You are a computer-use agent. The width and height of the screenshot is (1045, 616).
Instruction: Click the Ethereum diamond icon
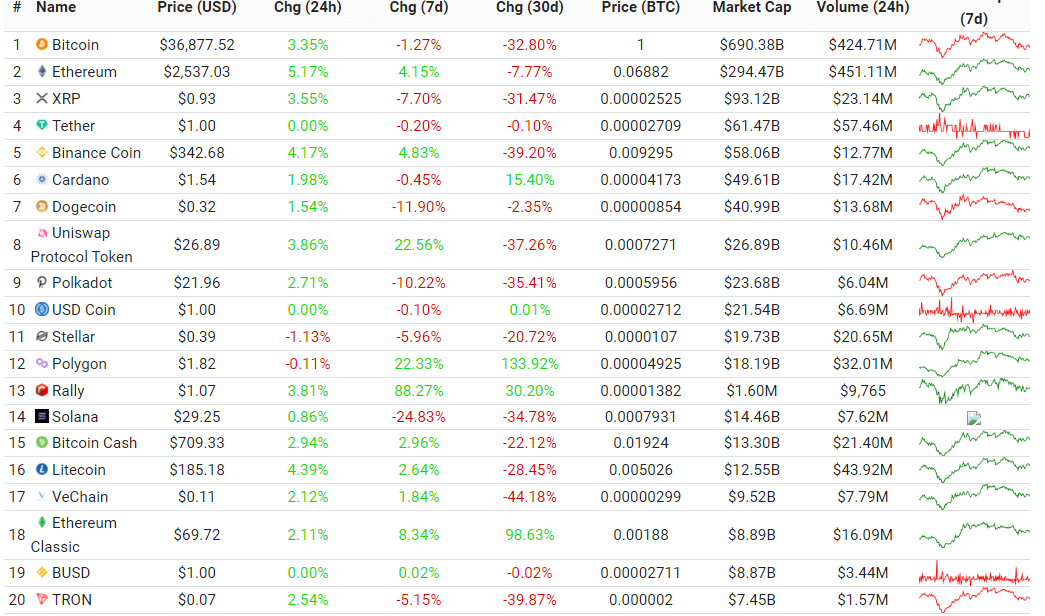(x=41, y=71)
